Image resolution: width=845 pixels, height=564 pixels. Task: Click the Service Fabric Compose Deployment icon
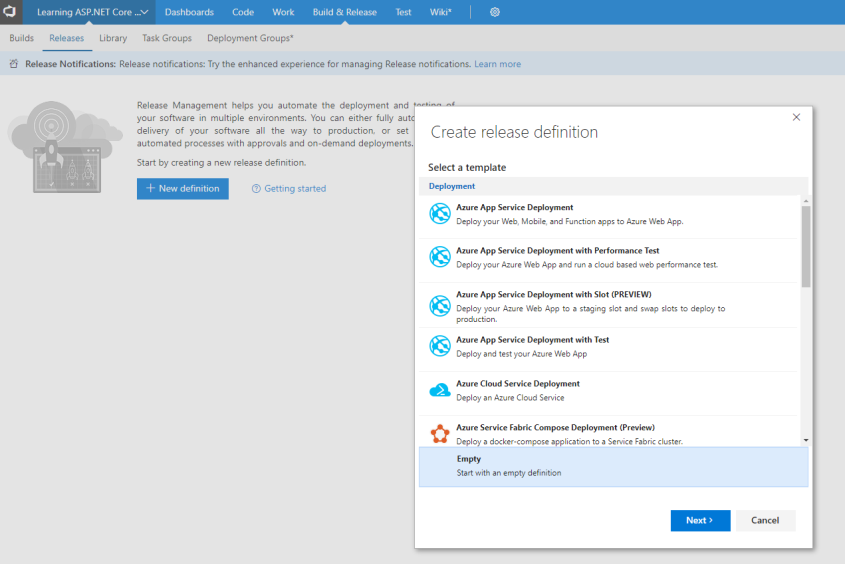(440, 434)
